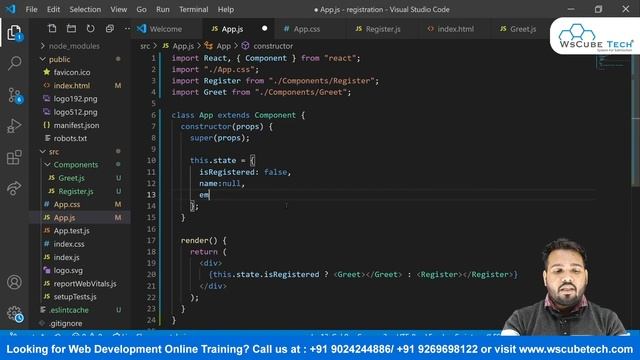Click line number 13 in the gutter

[x=151, y=195]
